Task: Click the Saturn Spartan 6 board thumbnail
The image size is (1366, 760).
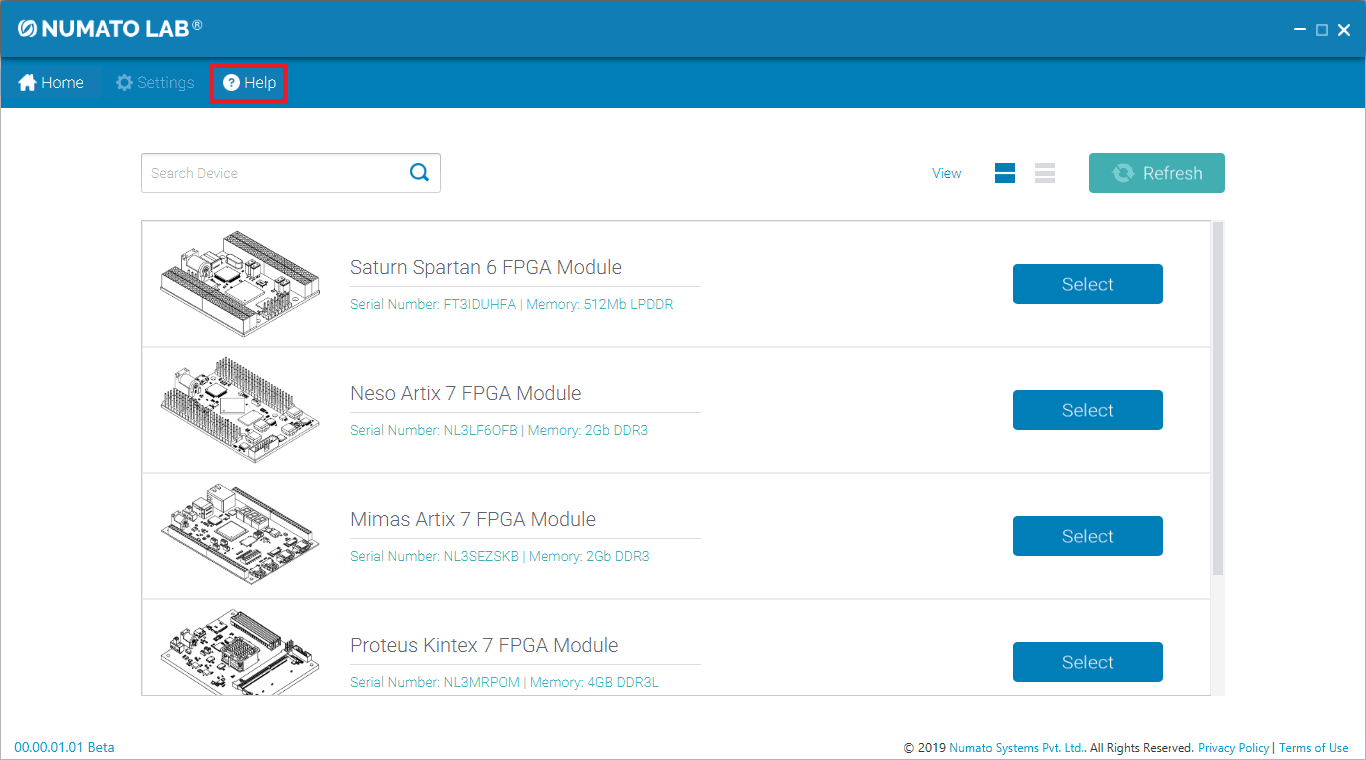Action: (240, 284)
